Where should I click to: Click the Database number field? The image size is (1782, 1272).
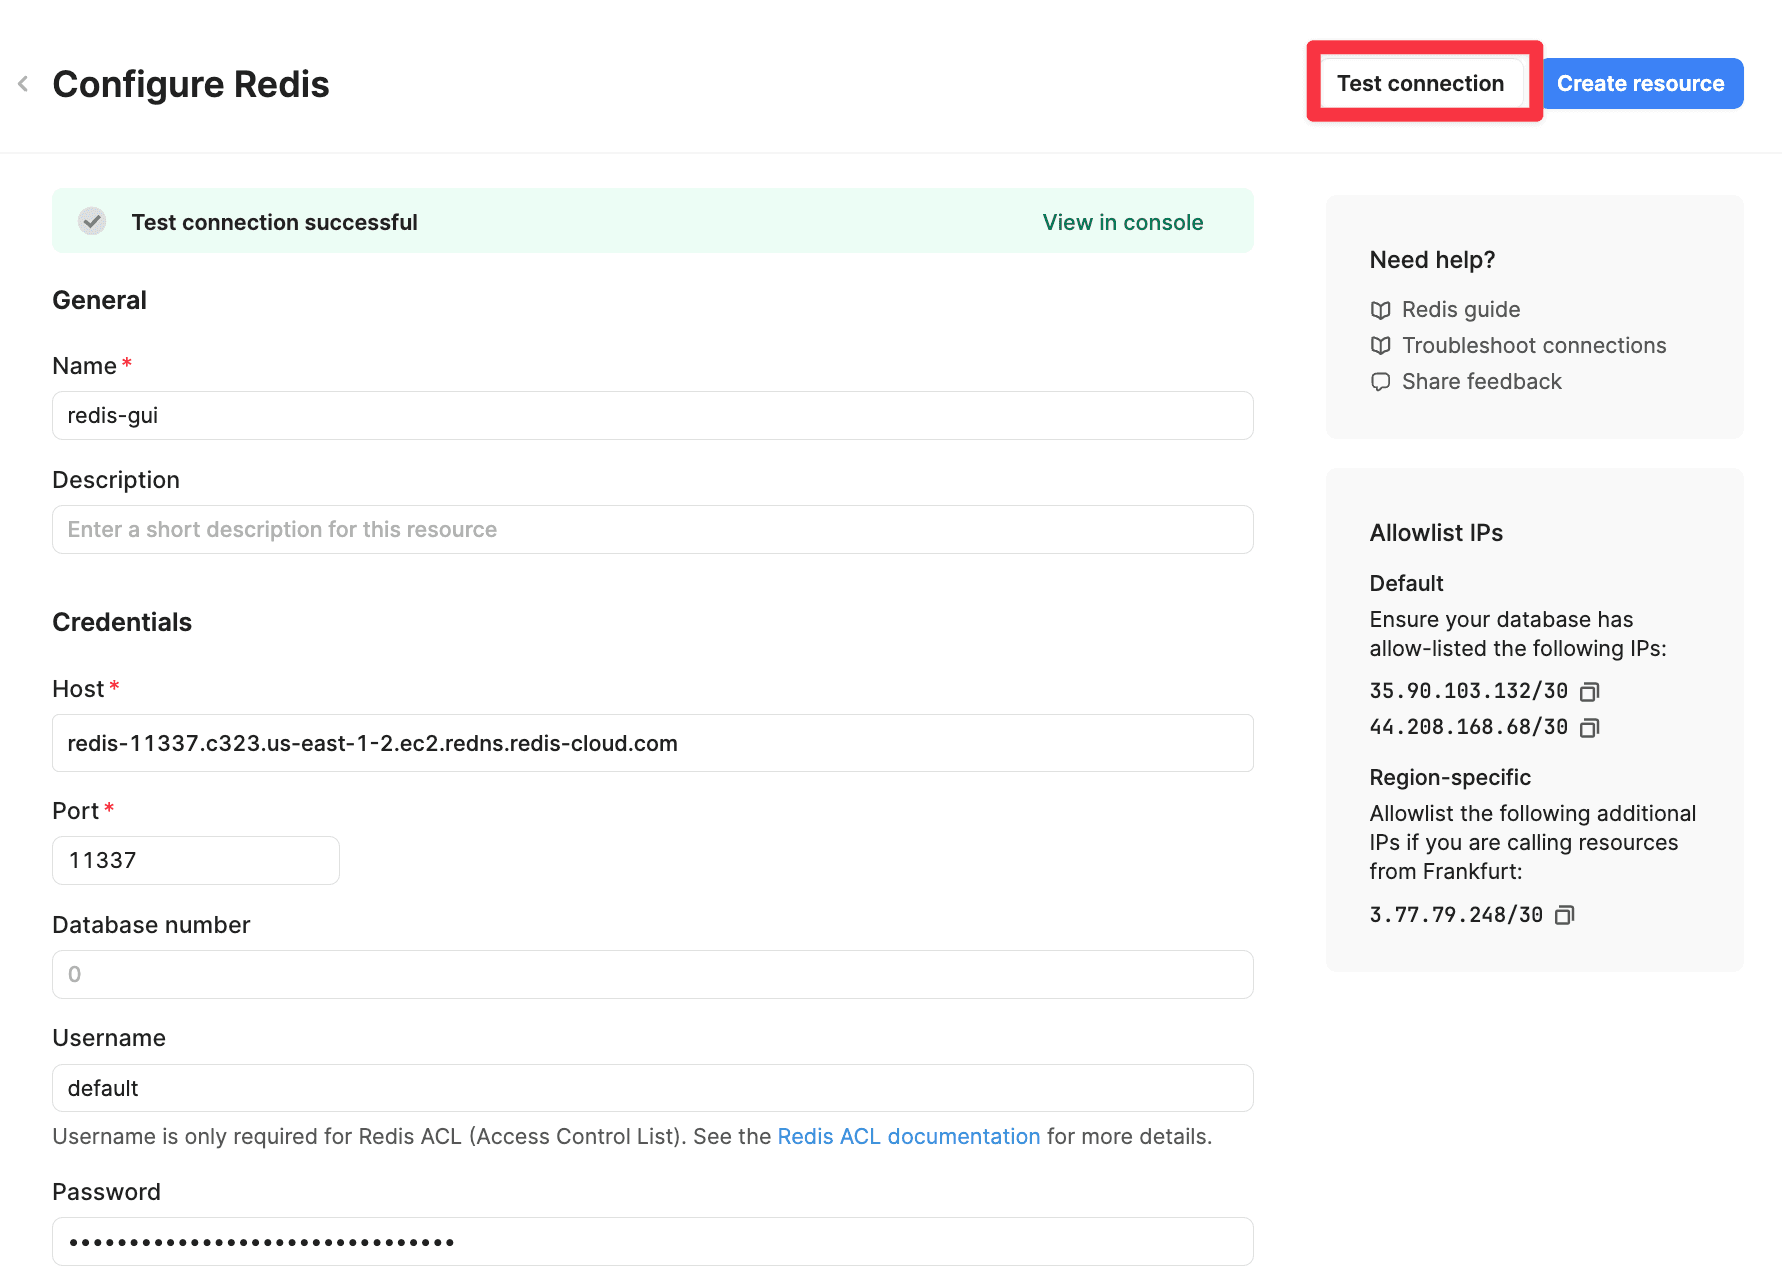tap(652, 975)
